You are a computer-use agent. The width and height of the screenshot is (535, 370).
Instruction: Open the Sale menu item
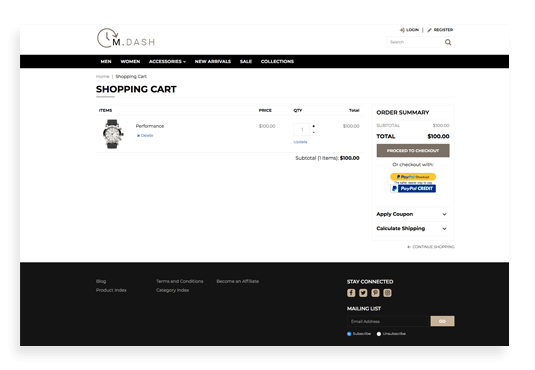click(x=246, y=61)
